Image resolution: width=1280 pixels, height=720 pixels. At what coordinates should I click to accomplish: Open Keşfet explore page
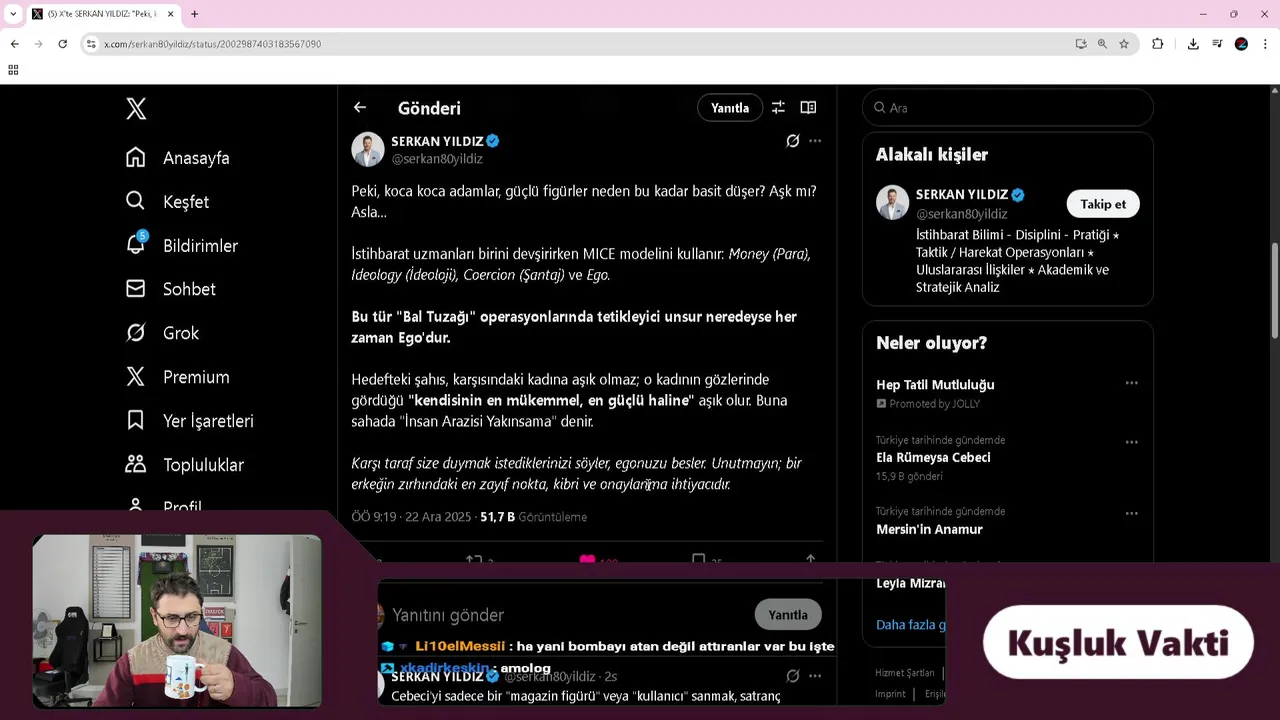tap(168, 202)
